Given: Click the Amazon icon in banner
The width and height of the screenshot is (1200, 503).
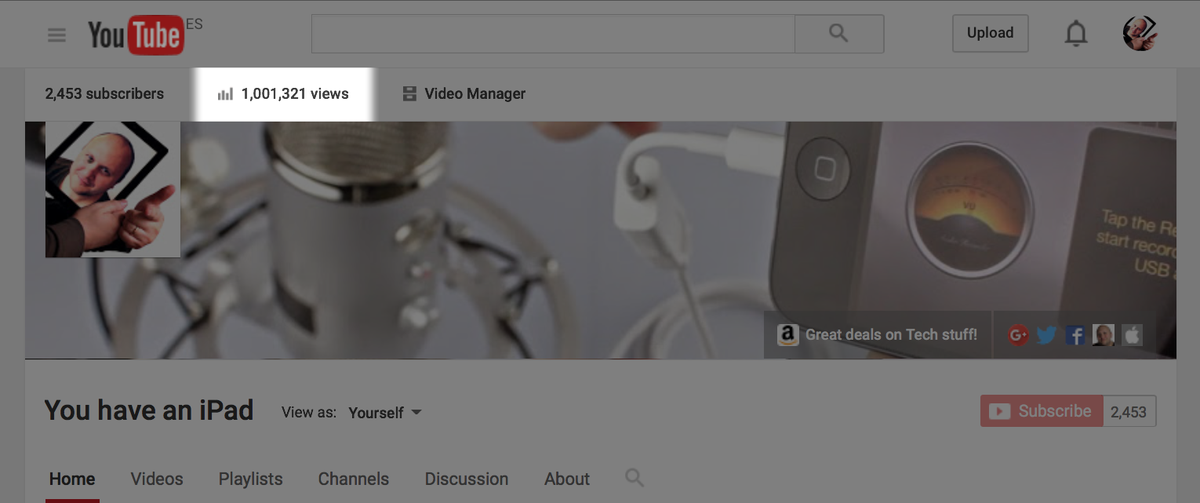Looking at the screenshot, I should [788, 335].
